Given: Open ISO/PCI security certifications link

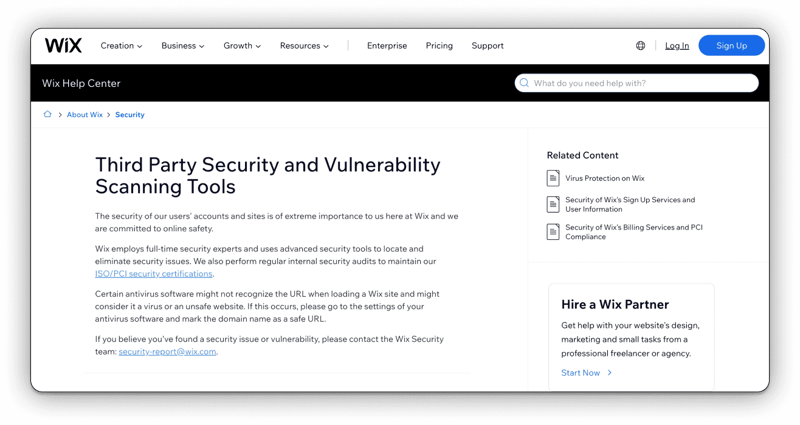Looking at the screenshot, I should pyautogui.click(x=154, y=273).
